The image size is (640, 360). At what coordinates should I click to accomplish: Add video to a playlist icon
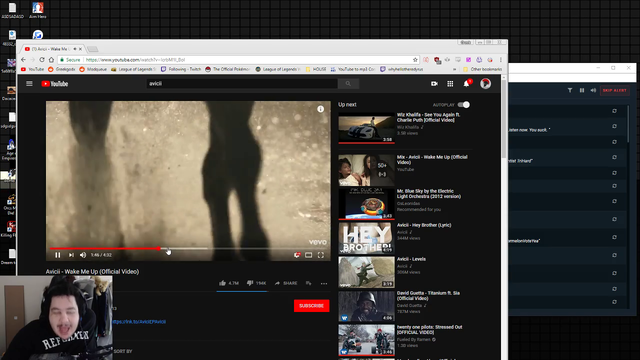click(309, 283)
